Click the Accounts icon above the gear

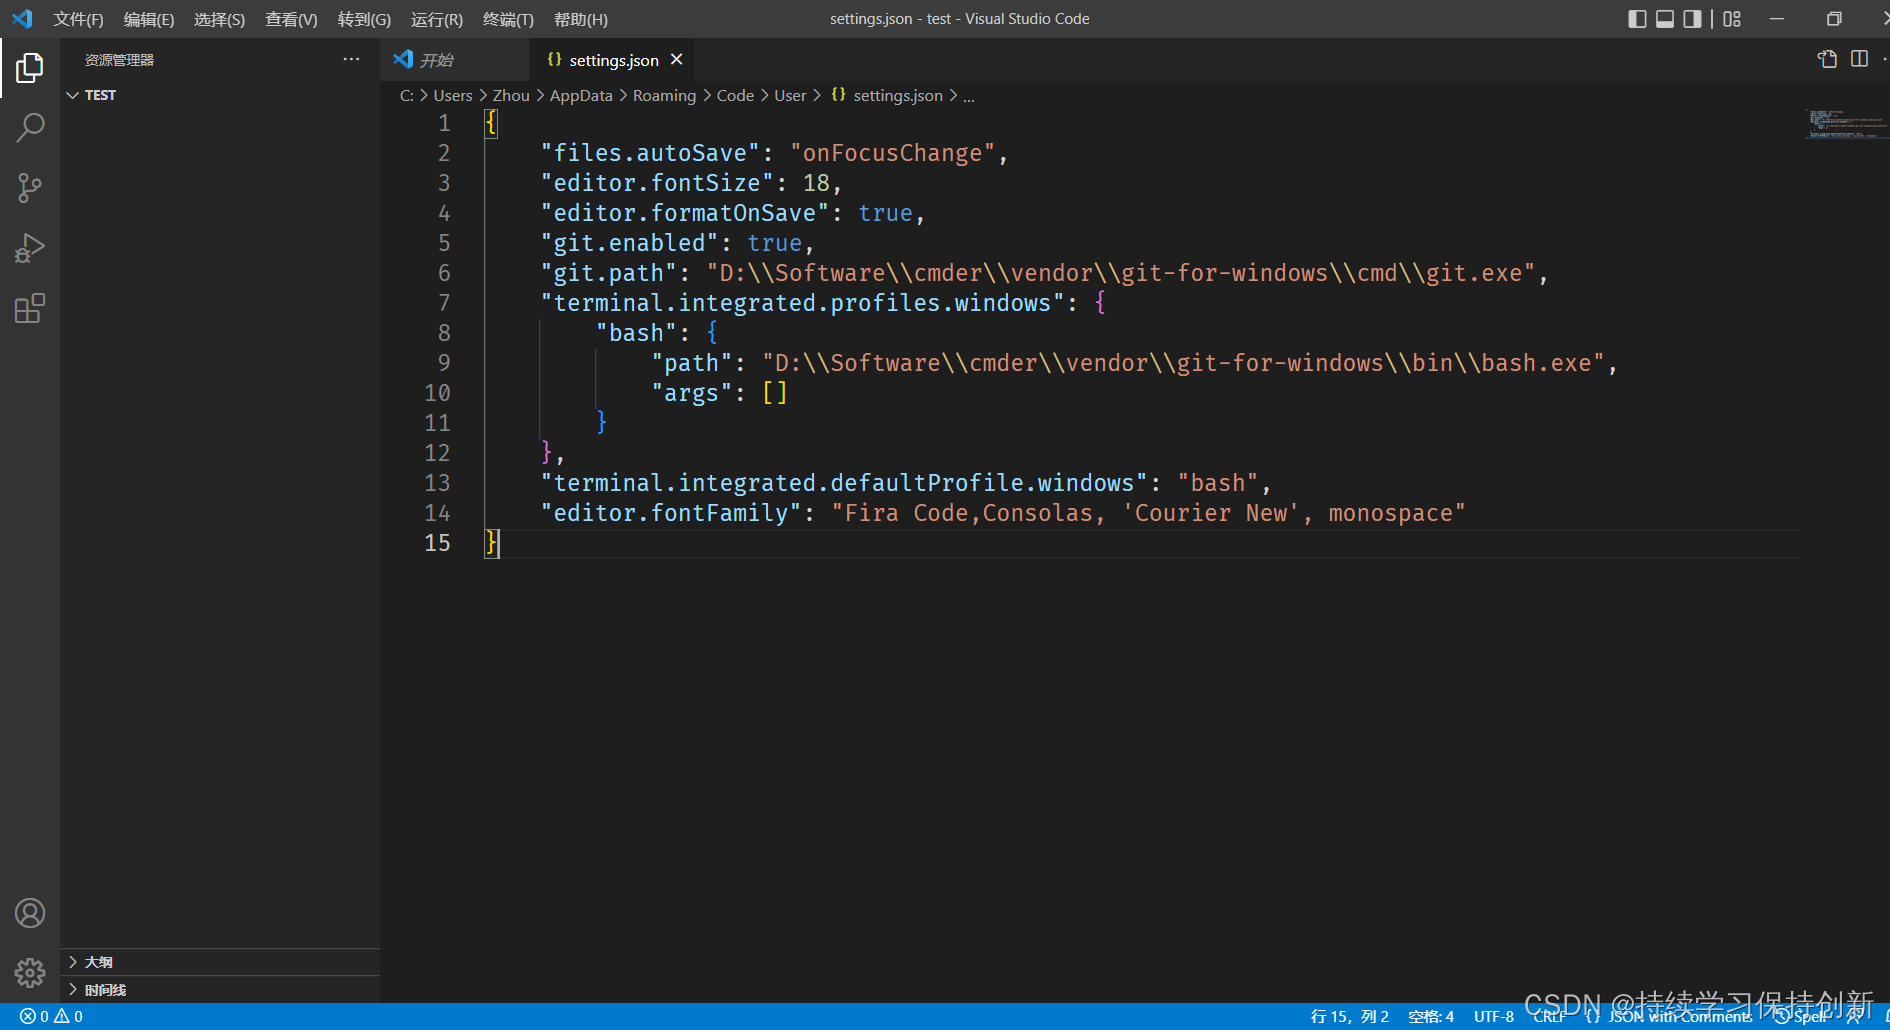(x=30, y=912)
